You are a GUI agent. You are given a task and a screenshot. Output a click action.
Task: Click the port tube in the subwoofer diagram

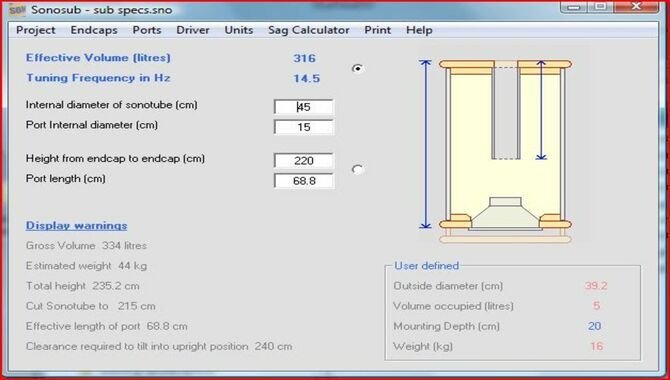tap(506, 112)
